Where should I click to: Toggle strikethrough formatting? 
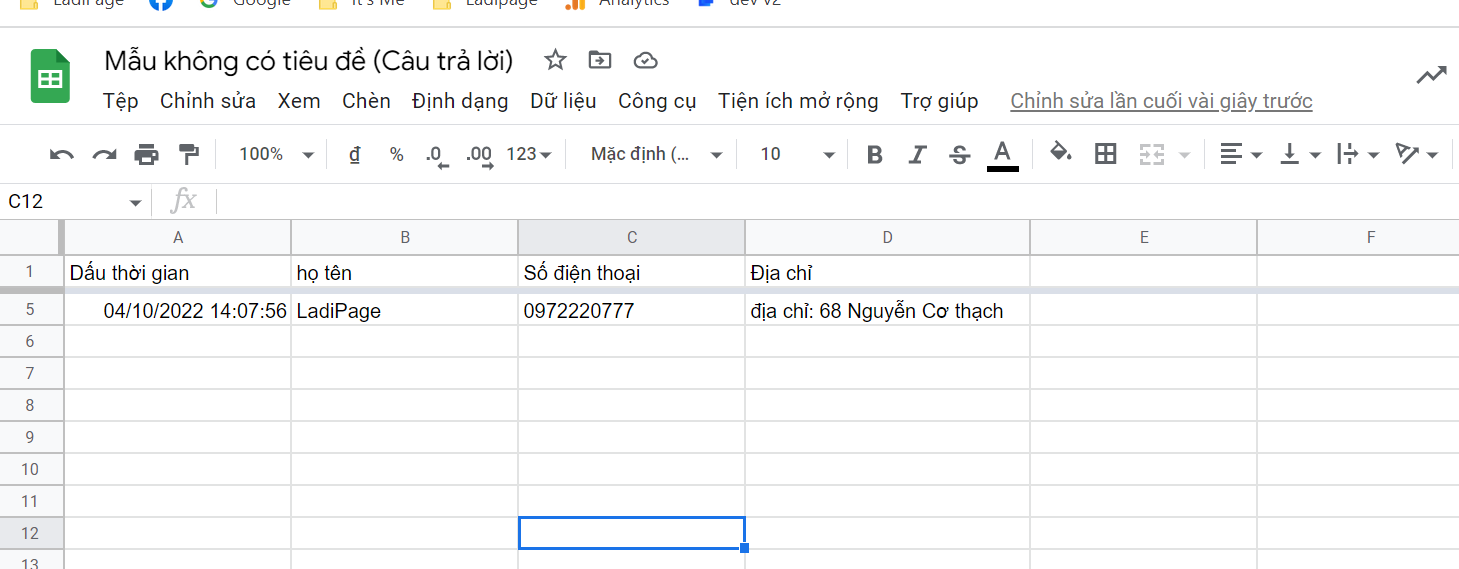(959, 155)
